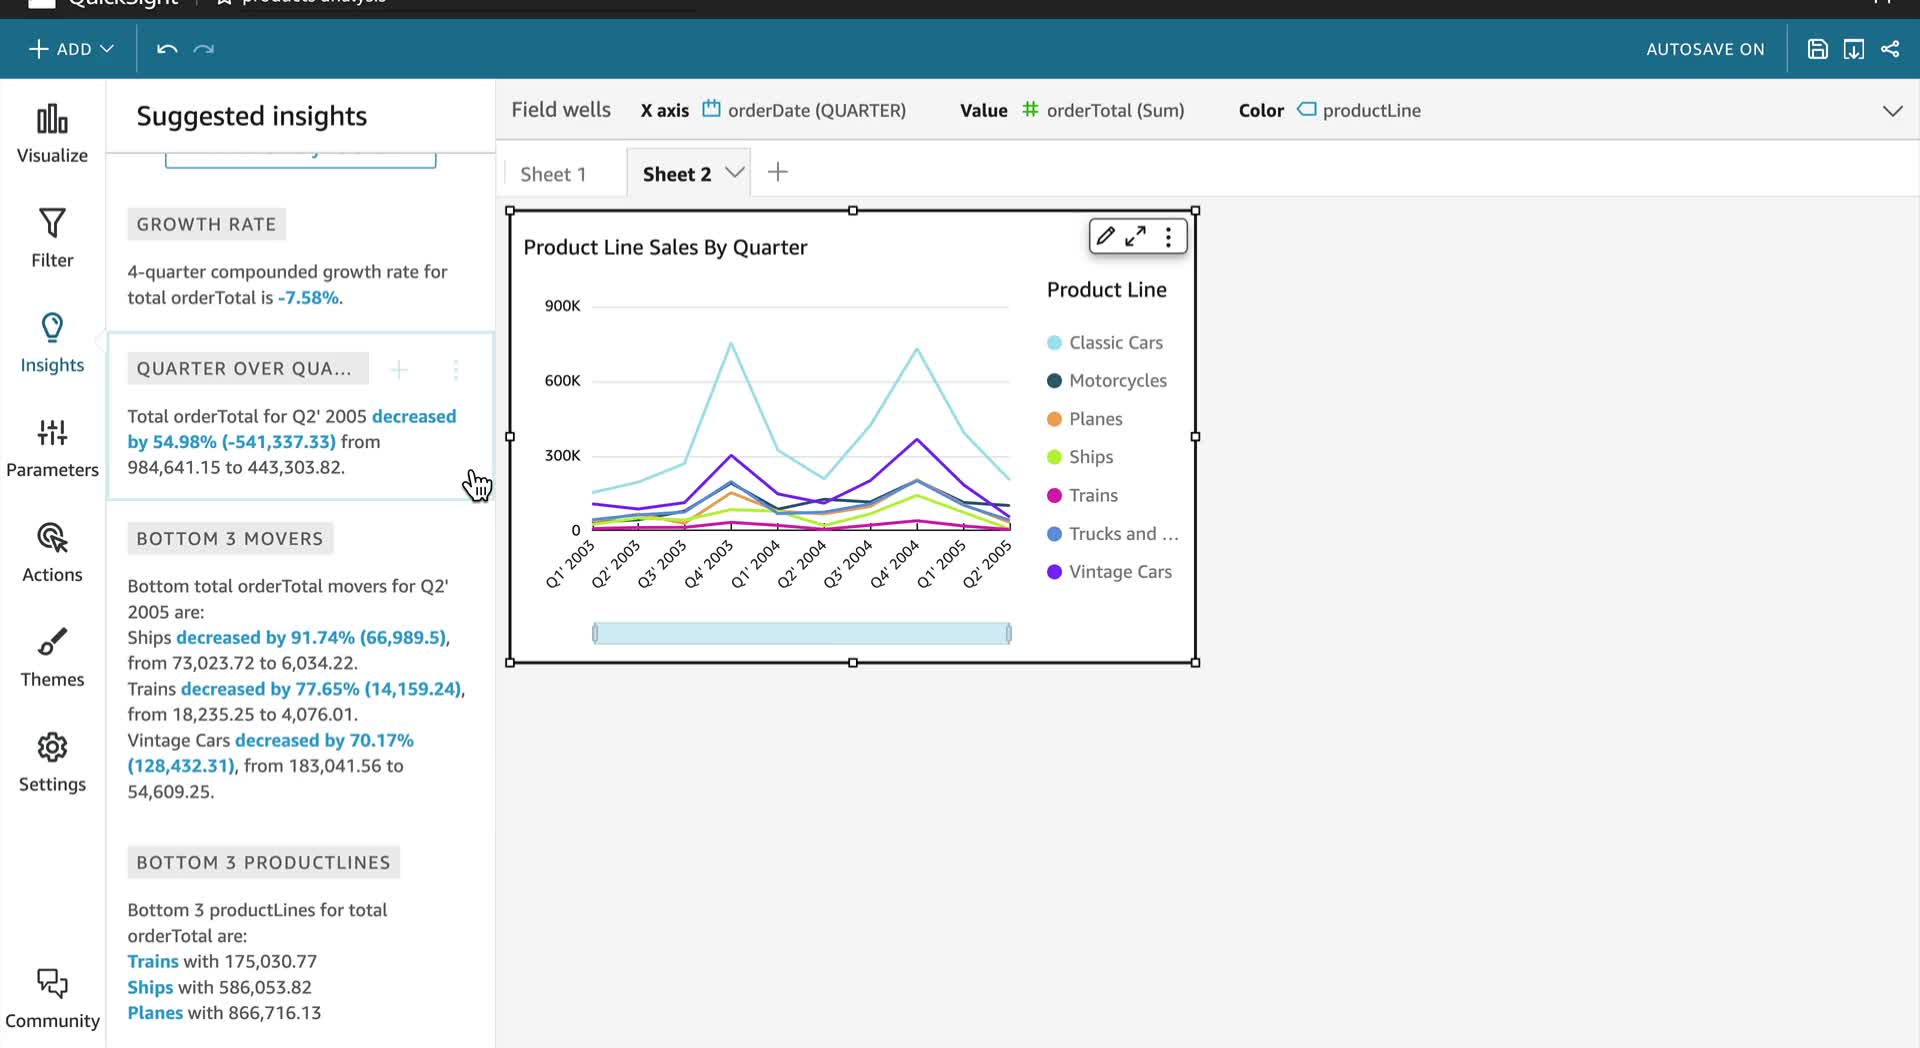Click the share icon in toolbar
Screen dimensions: 1920x1048
1890,49
